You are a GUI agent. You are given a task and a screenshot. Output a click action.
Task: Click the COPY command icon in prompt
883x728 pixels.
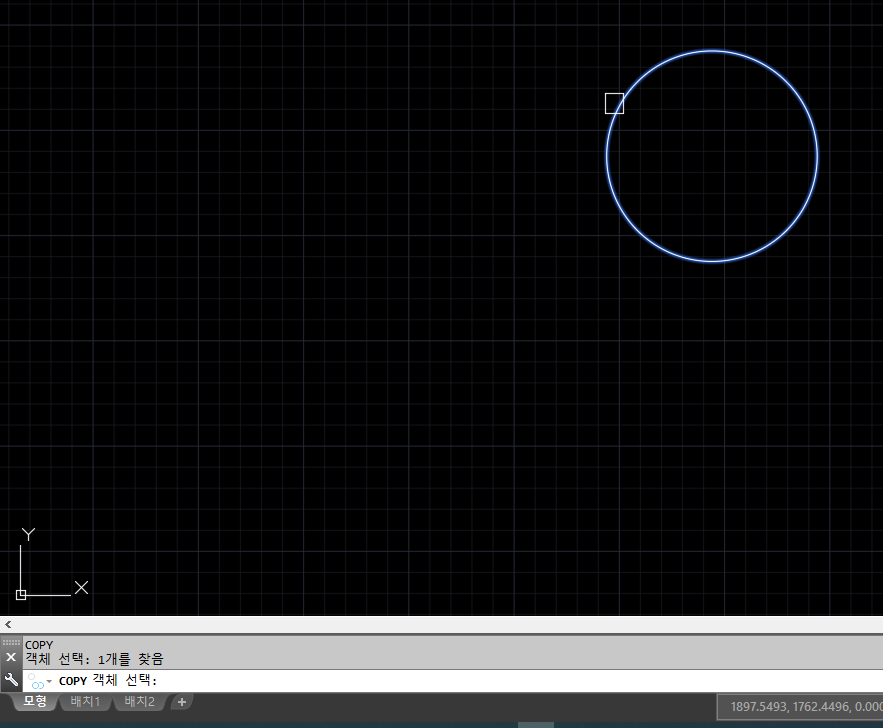pyautogui.click(x=37, y=681)
